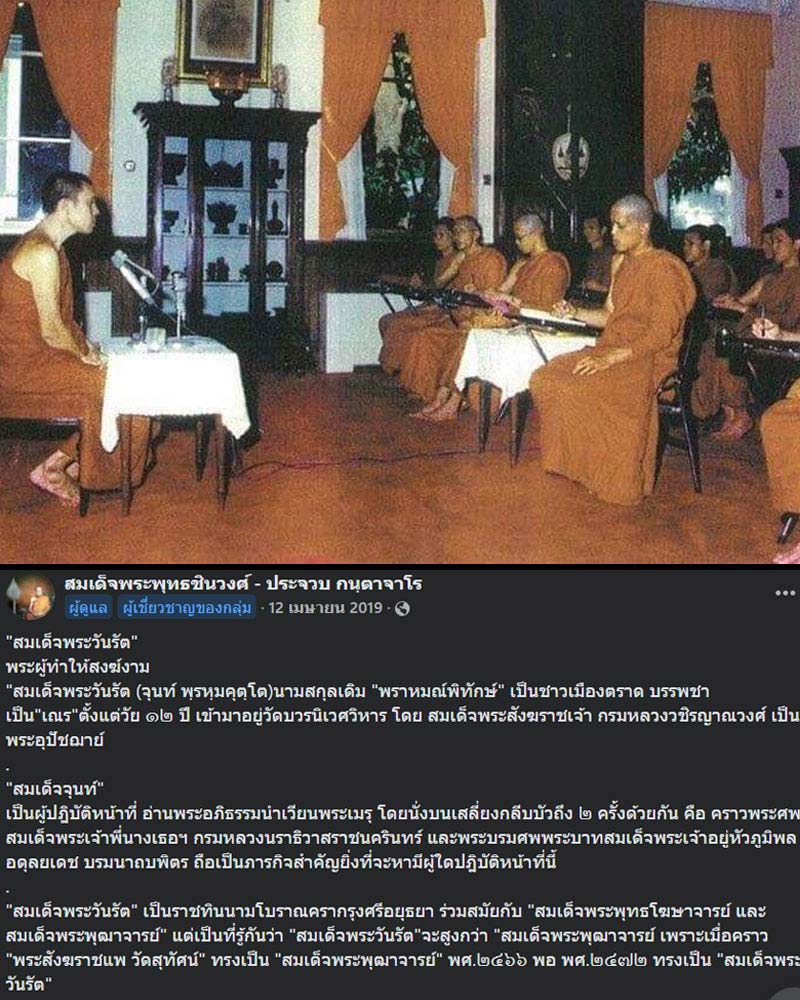This screenshot has height=1000, width=800.
Task: Click the "สมเด็จจุนท์" heading text
Action: [x=55, y=789]
